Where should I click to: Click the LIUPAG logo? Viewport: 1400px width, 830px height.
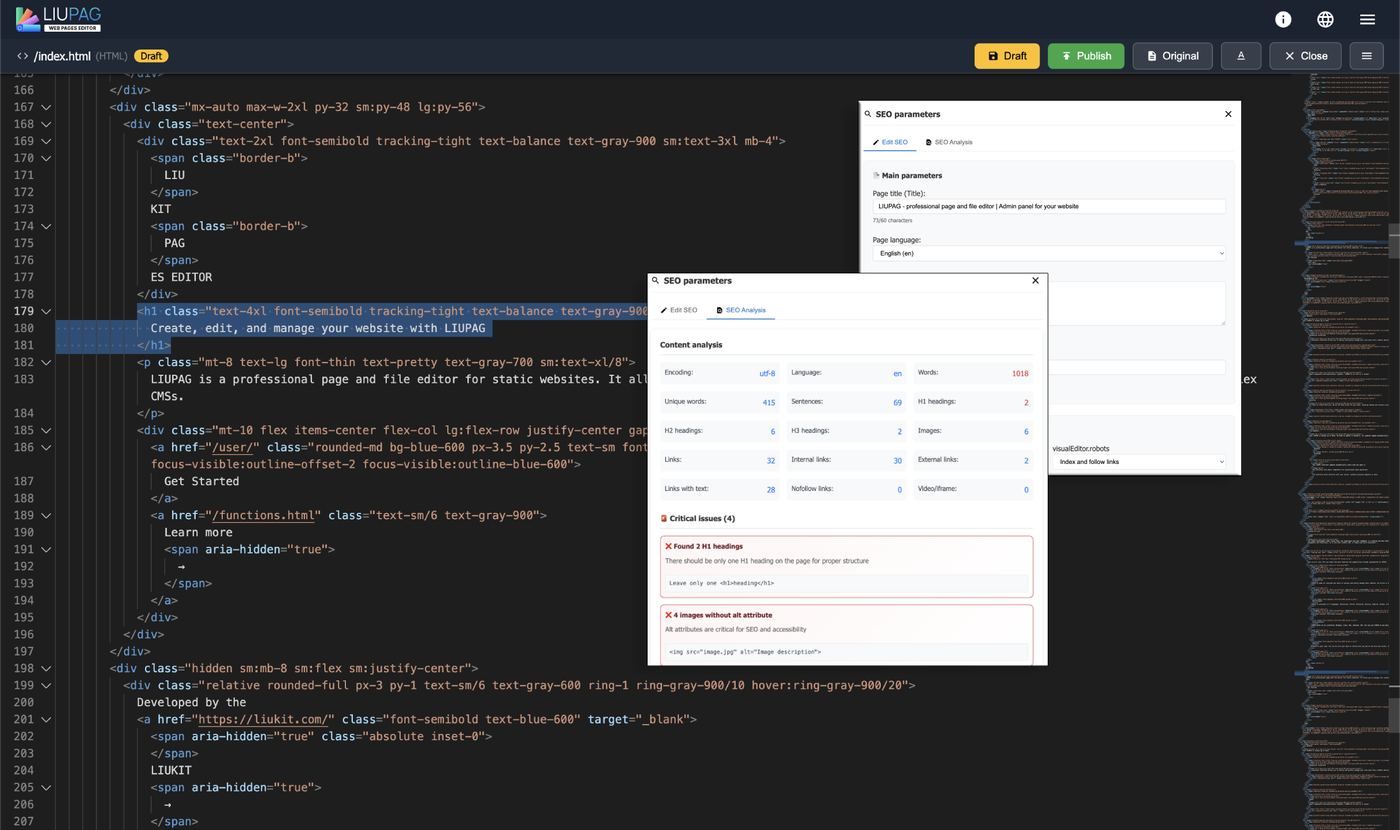click(x=58, y=19)
